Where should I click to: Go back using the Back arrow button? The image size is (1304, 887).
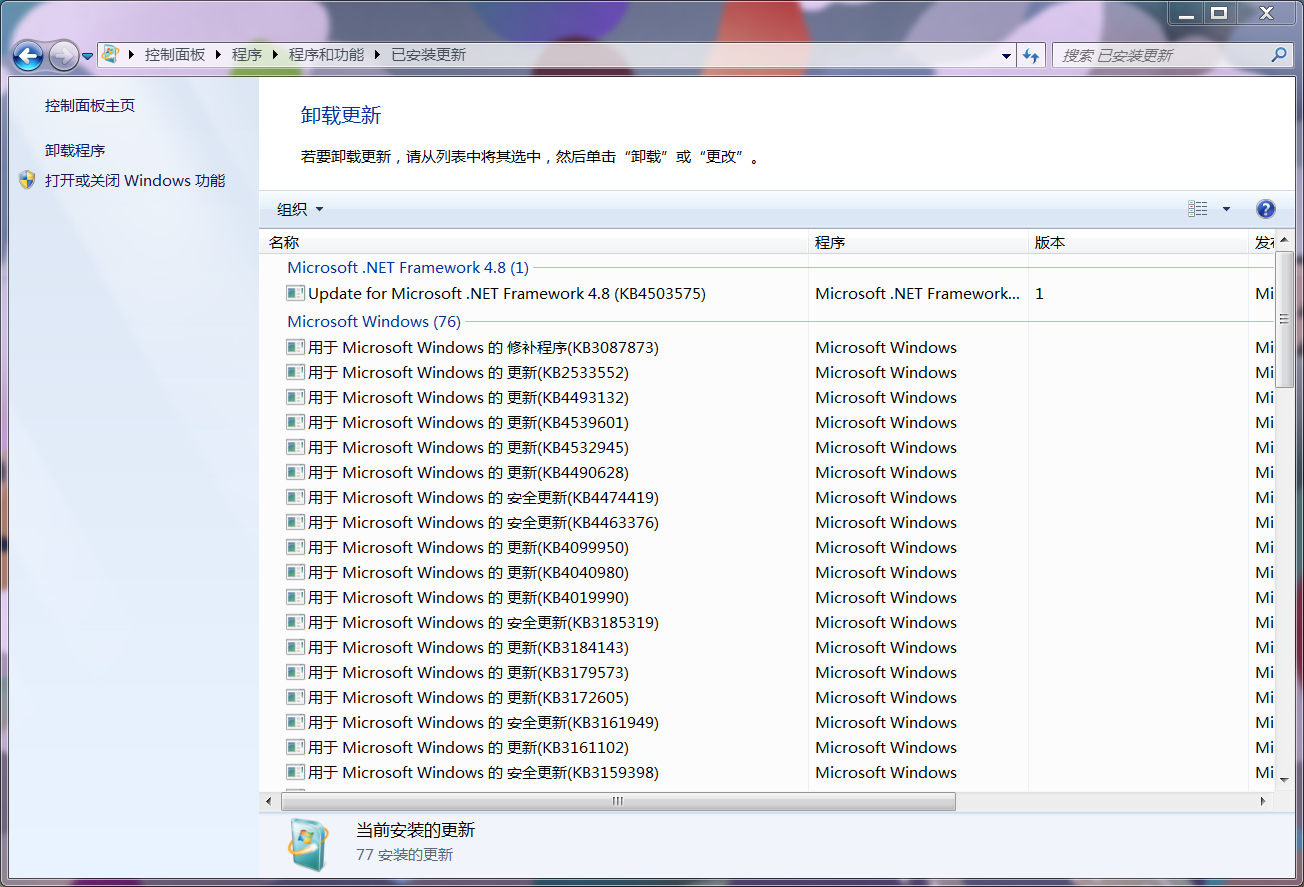tap(28, 56)
